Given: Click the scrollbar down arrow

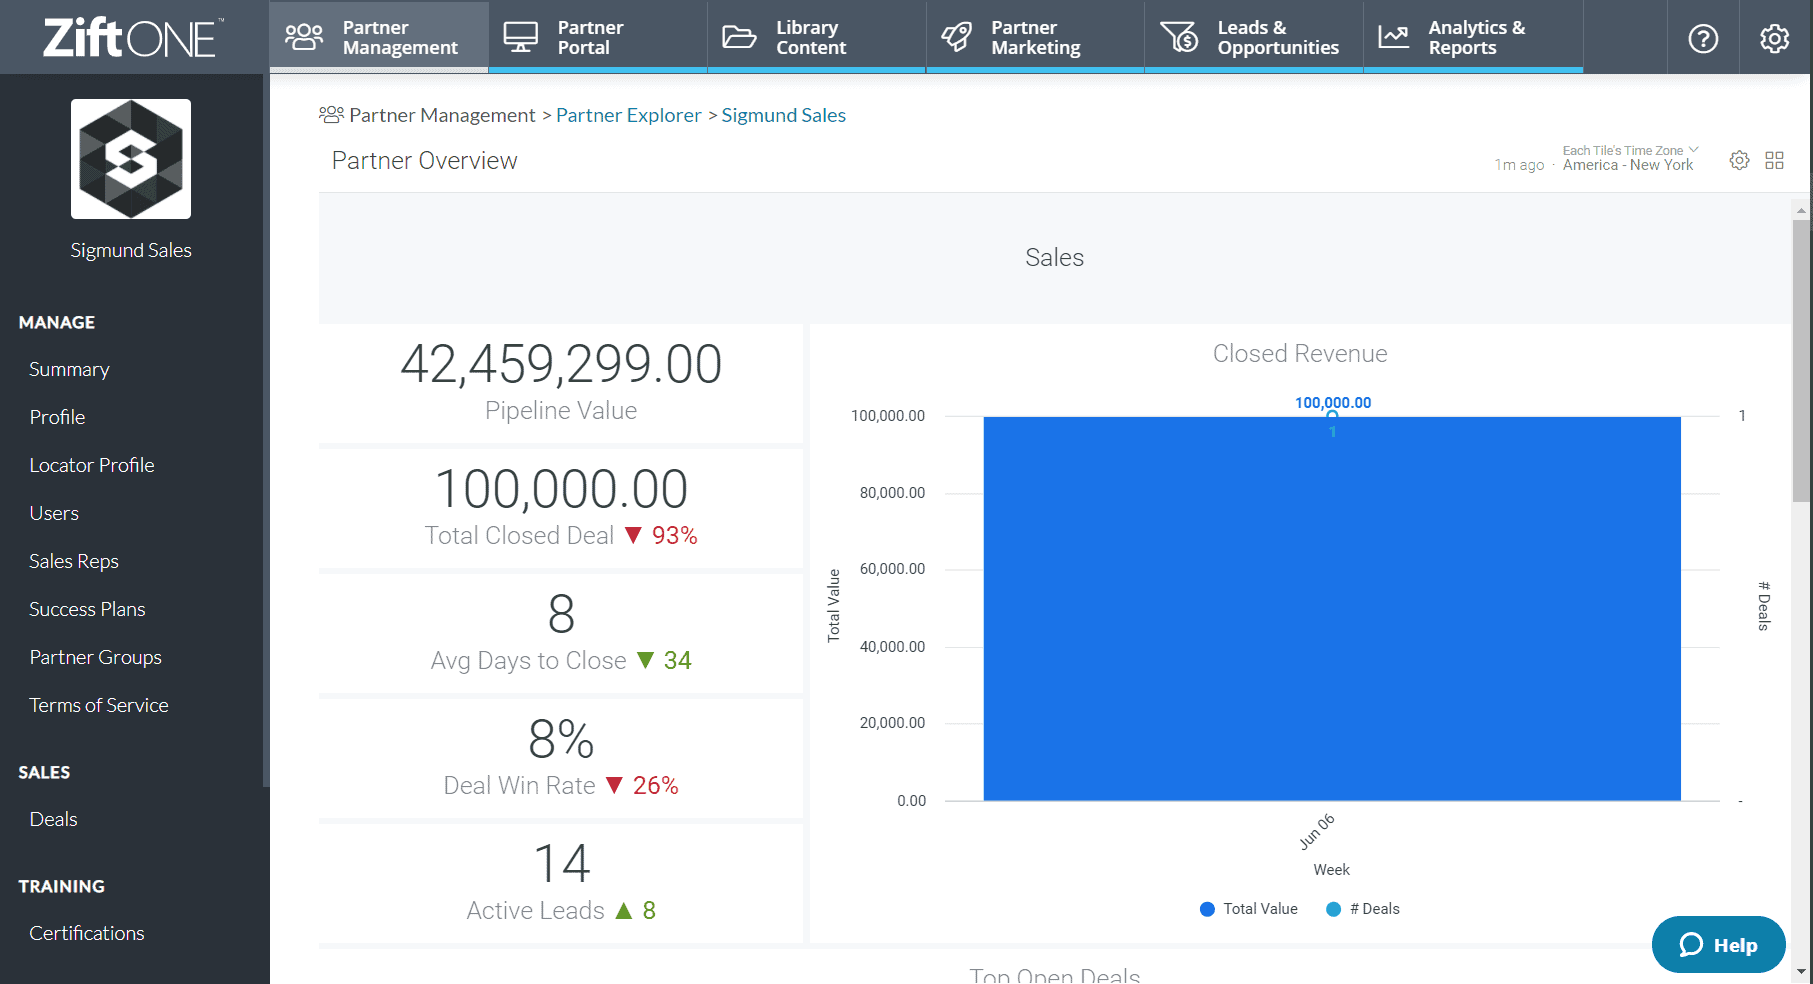Looking at the screenshot, I should pyautogui.click(x=1801, y=971).
